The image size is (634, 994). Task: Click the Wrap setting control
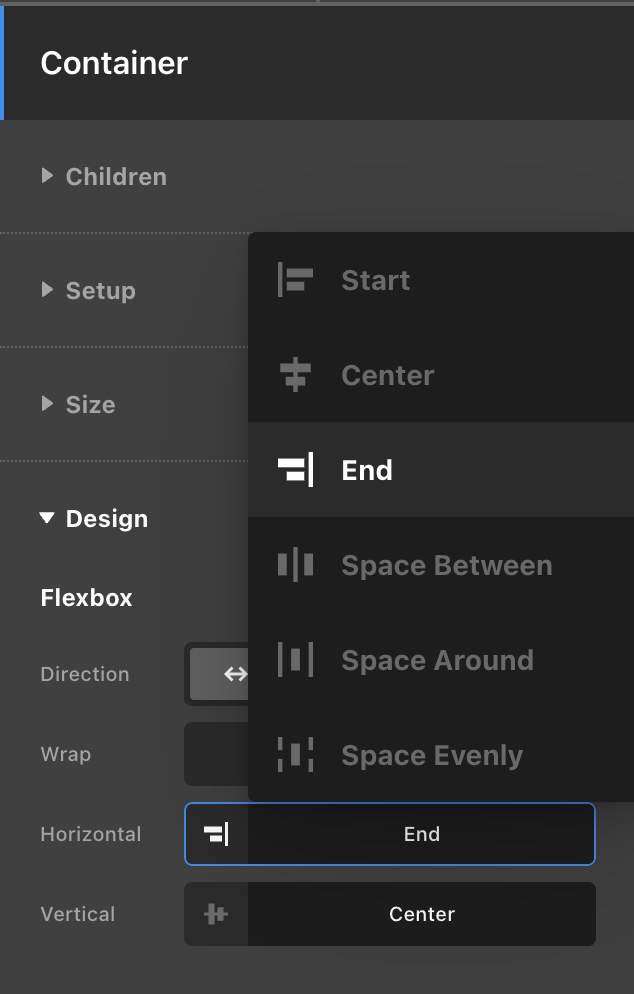click(215, 754)
